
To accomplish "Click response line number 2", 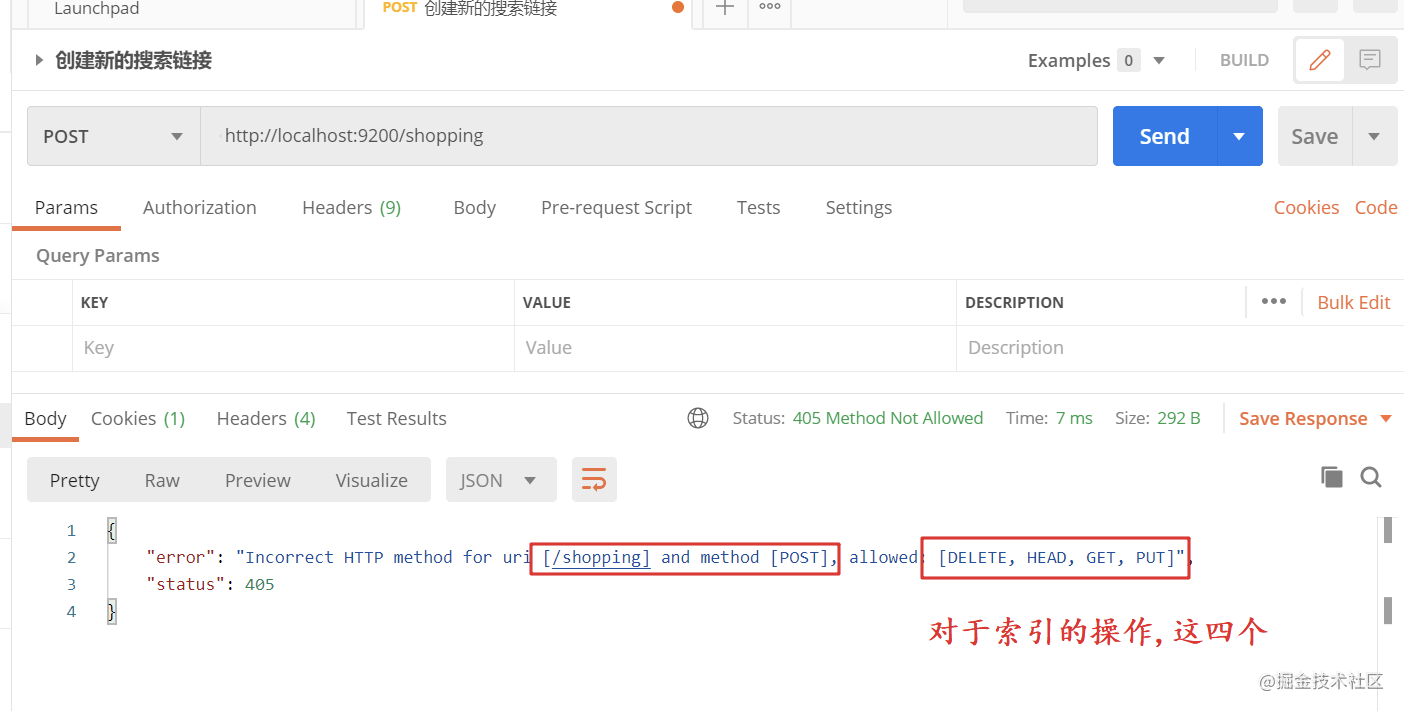I will 71,557.
